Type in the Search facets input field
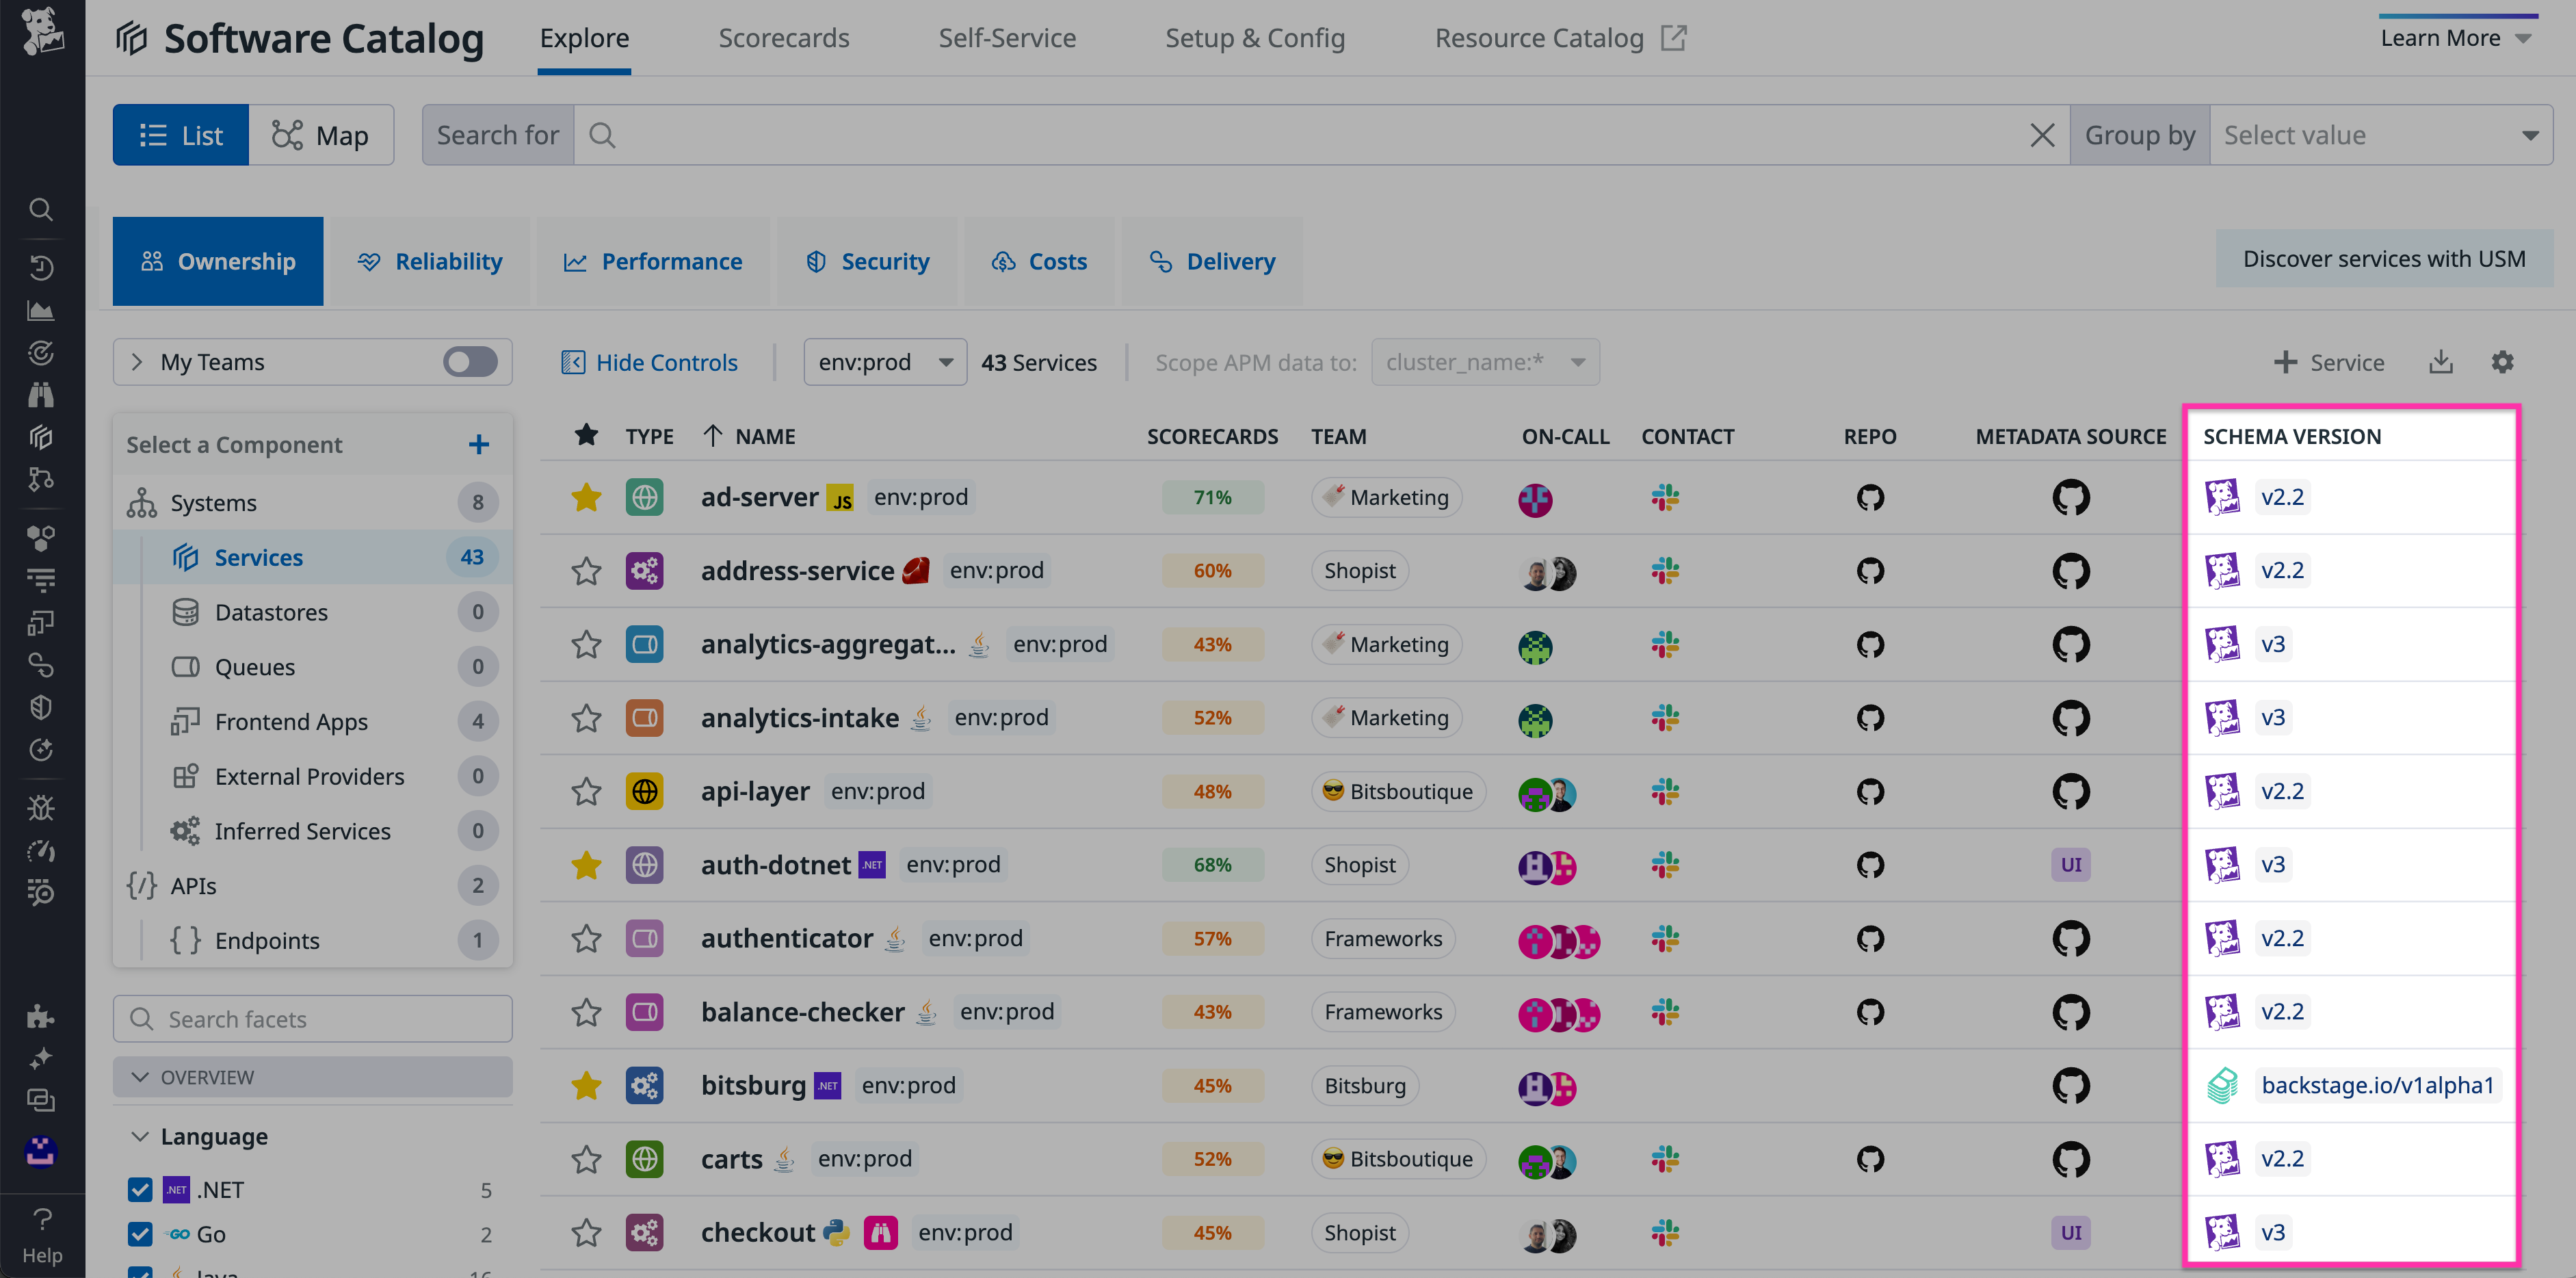This screenshot has height=1278, width=2576. (313, 1018)
